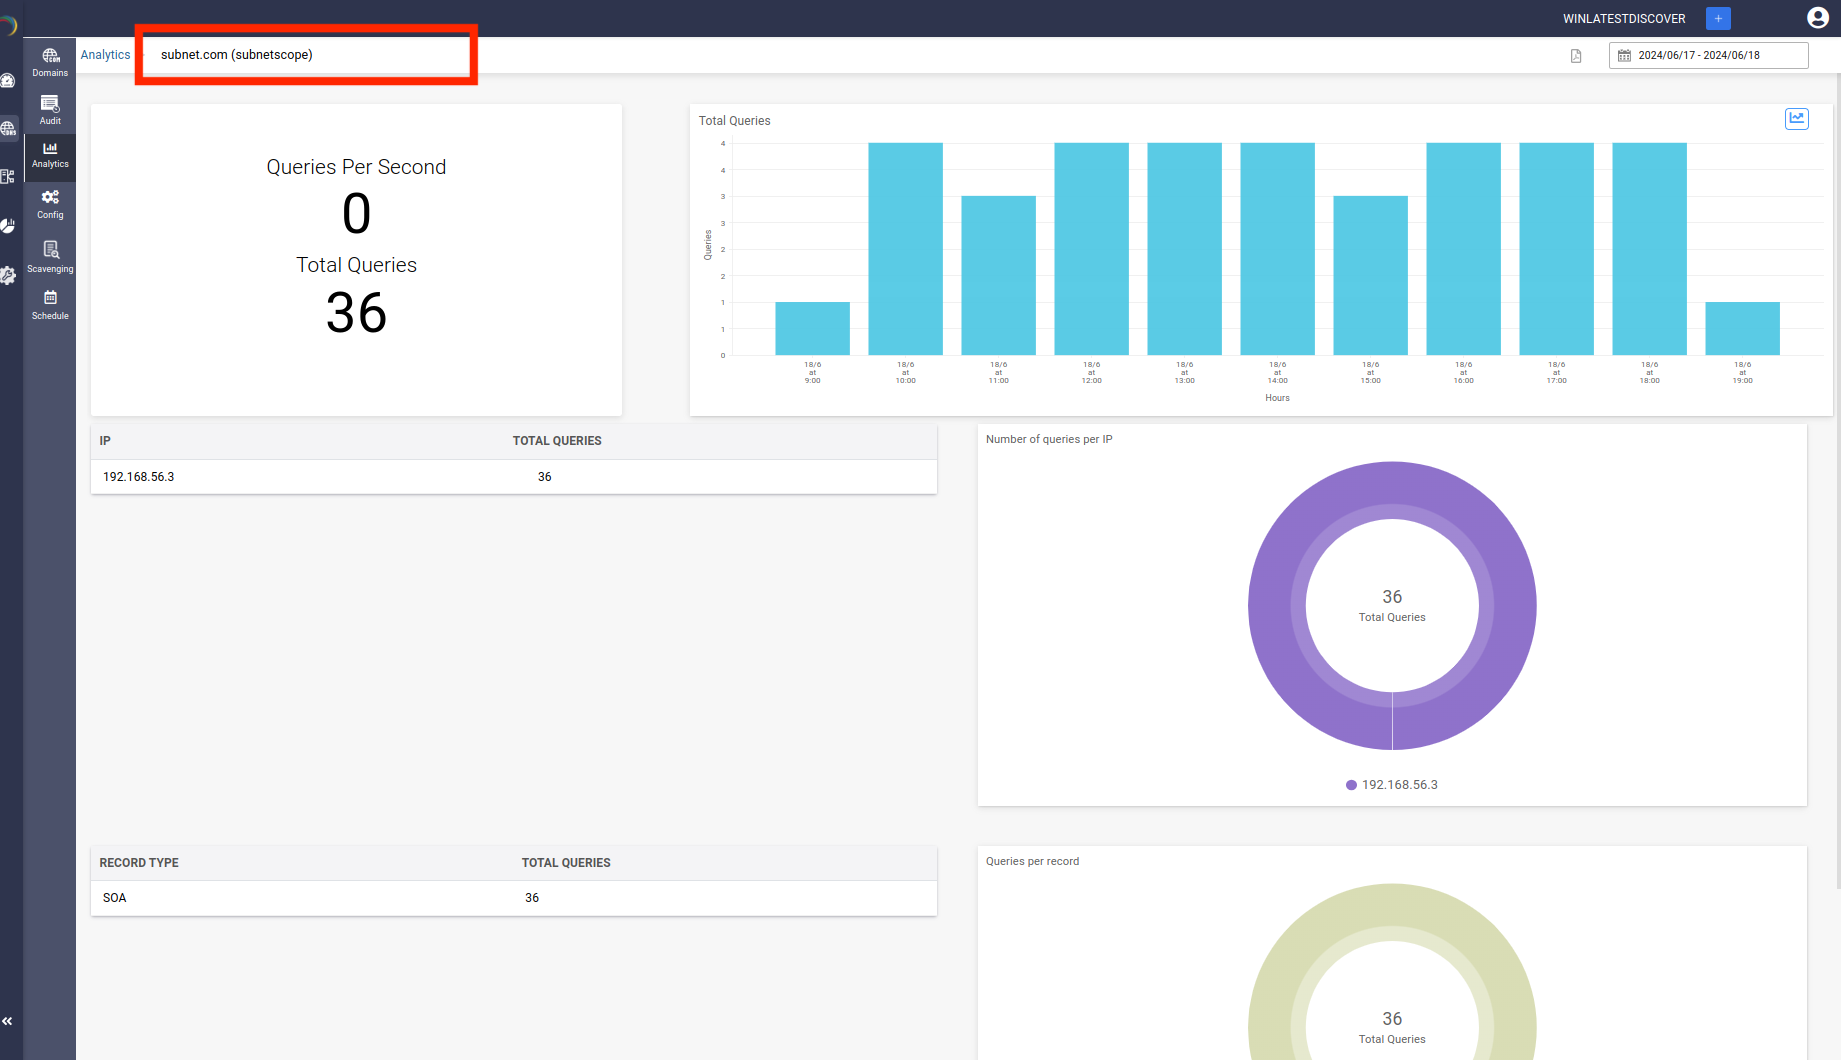Open the Scavenging section
This screenshot has height=1060, width=1841.
click(50, 257)
